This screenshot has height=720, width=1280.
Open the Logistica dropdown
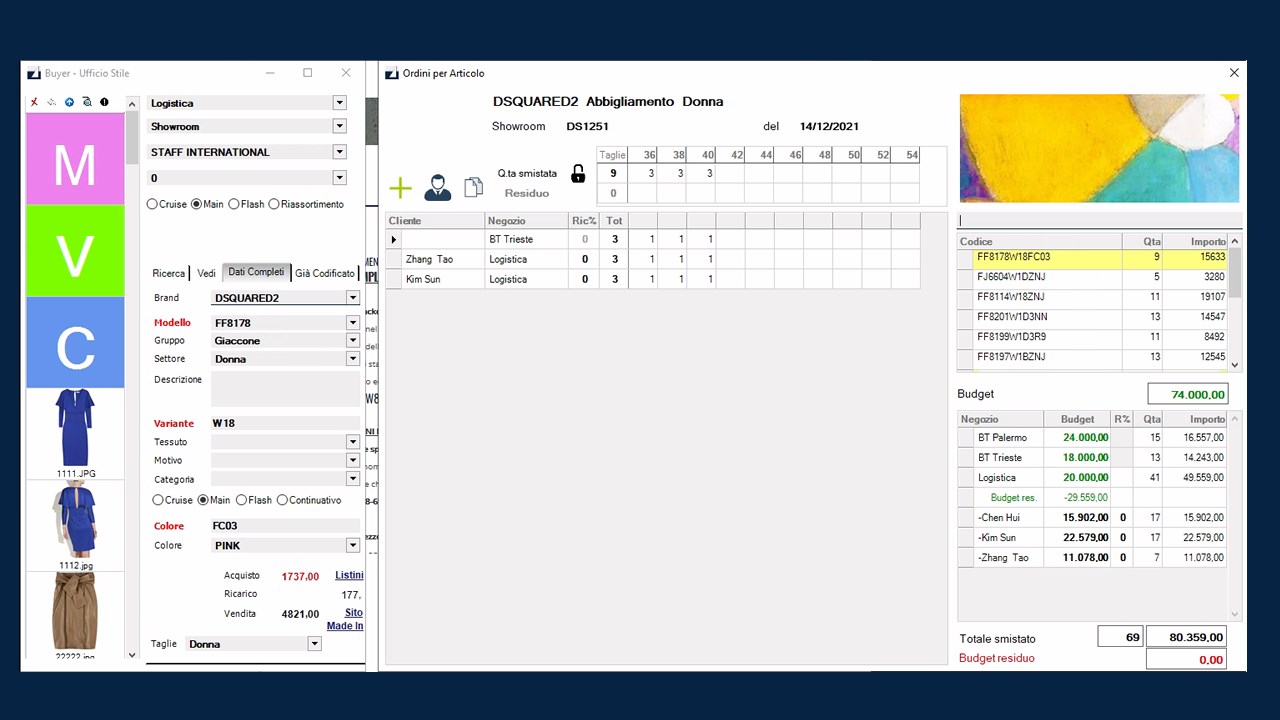click(339, 103)
